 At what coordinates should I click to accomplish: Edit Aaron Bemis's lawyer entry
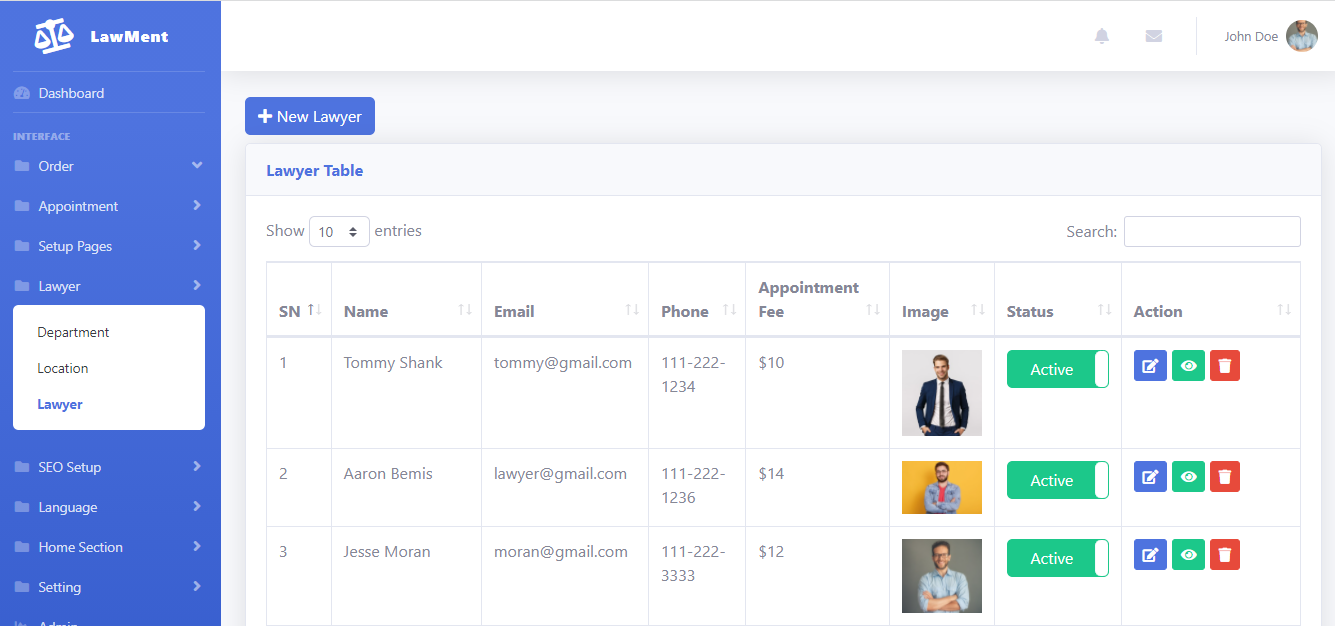pyautogui.click(x=1150, y=477)
